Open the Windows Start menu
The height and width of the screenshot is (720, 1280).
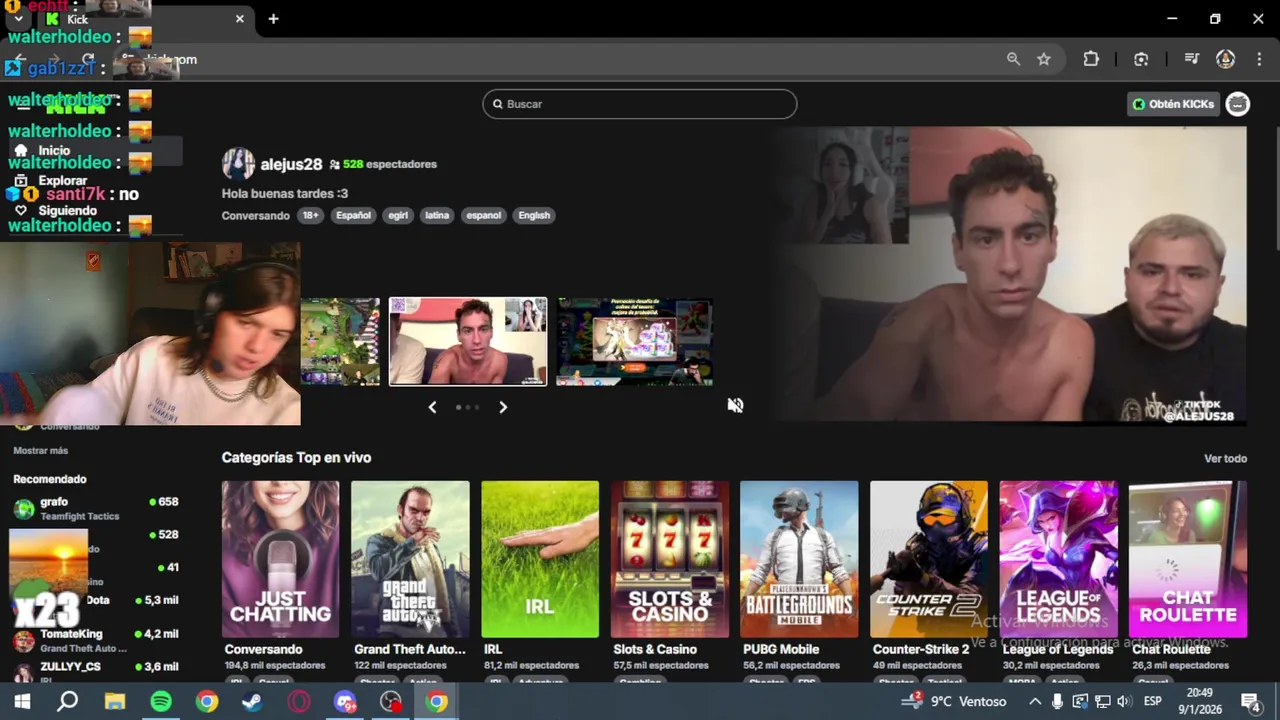click(x=21, y=702)
